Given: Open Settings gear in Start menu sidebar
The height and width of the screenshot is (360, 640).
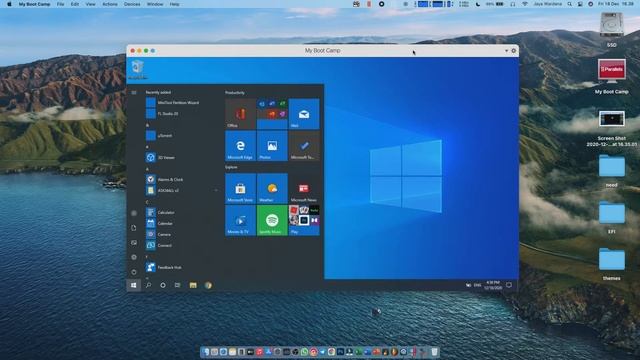Looking at the screenshot, I should pos(133,257).
